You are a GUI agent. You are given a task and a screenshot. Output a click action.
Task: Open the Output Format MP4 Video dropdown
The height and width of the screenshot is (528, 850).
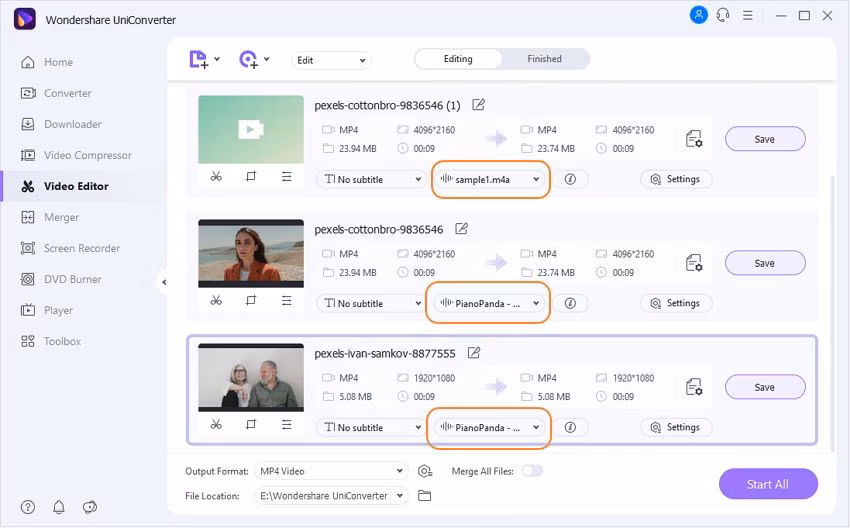click(331, 471)
